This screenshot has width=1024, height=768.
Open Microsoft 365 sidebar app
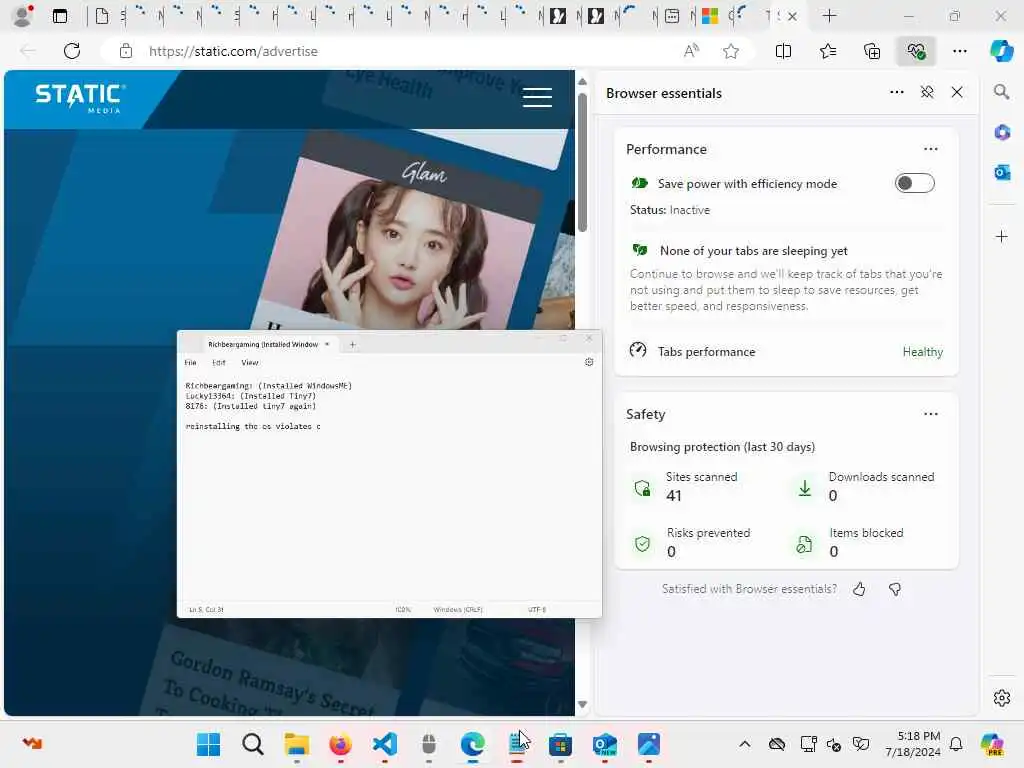pos(1002,133)
